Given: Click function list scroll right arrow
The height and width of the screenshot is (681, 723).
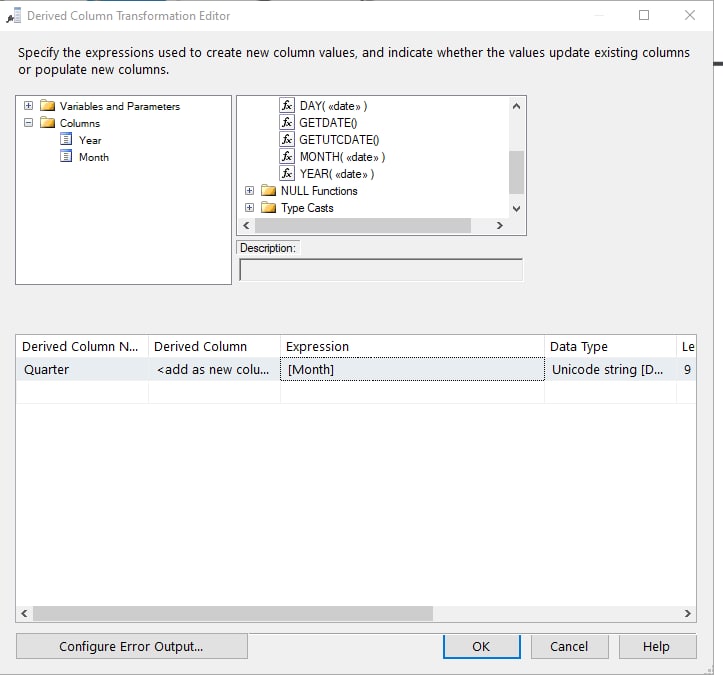Looking at the screenshot, I should coord(500,225).
